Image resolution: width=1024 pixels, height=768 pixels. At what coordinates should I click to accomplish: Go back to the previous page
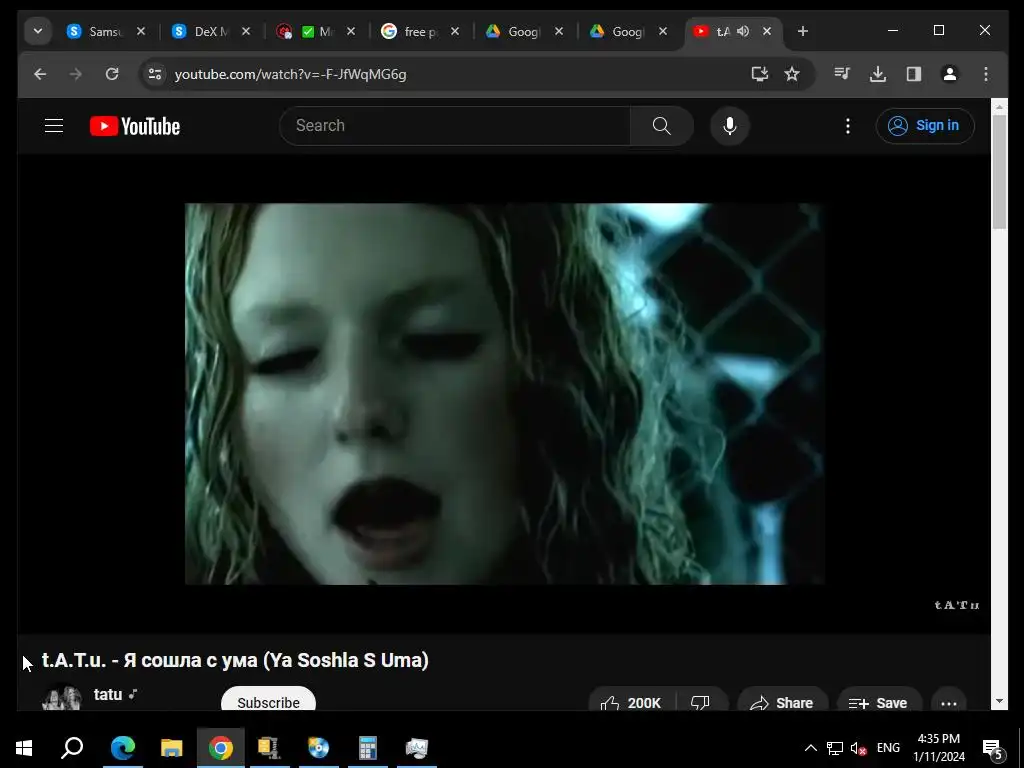pyautogui.click(x=40, y=74)
